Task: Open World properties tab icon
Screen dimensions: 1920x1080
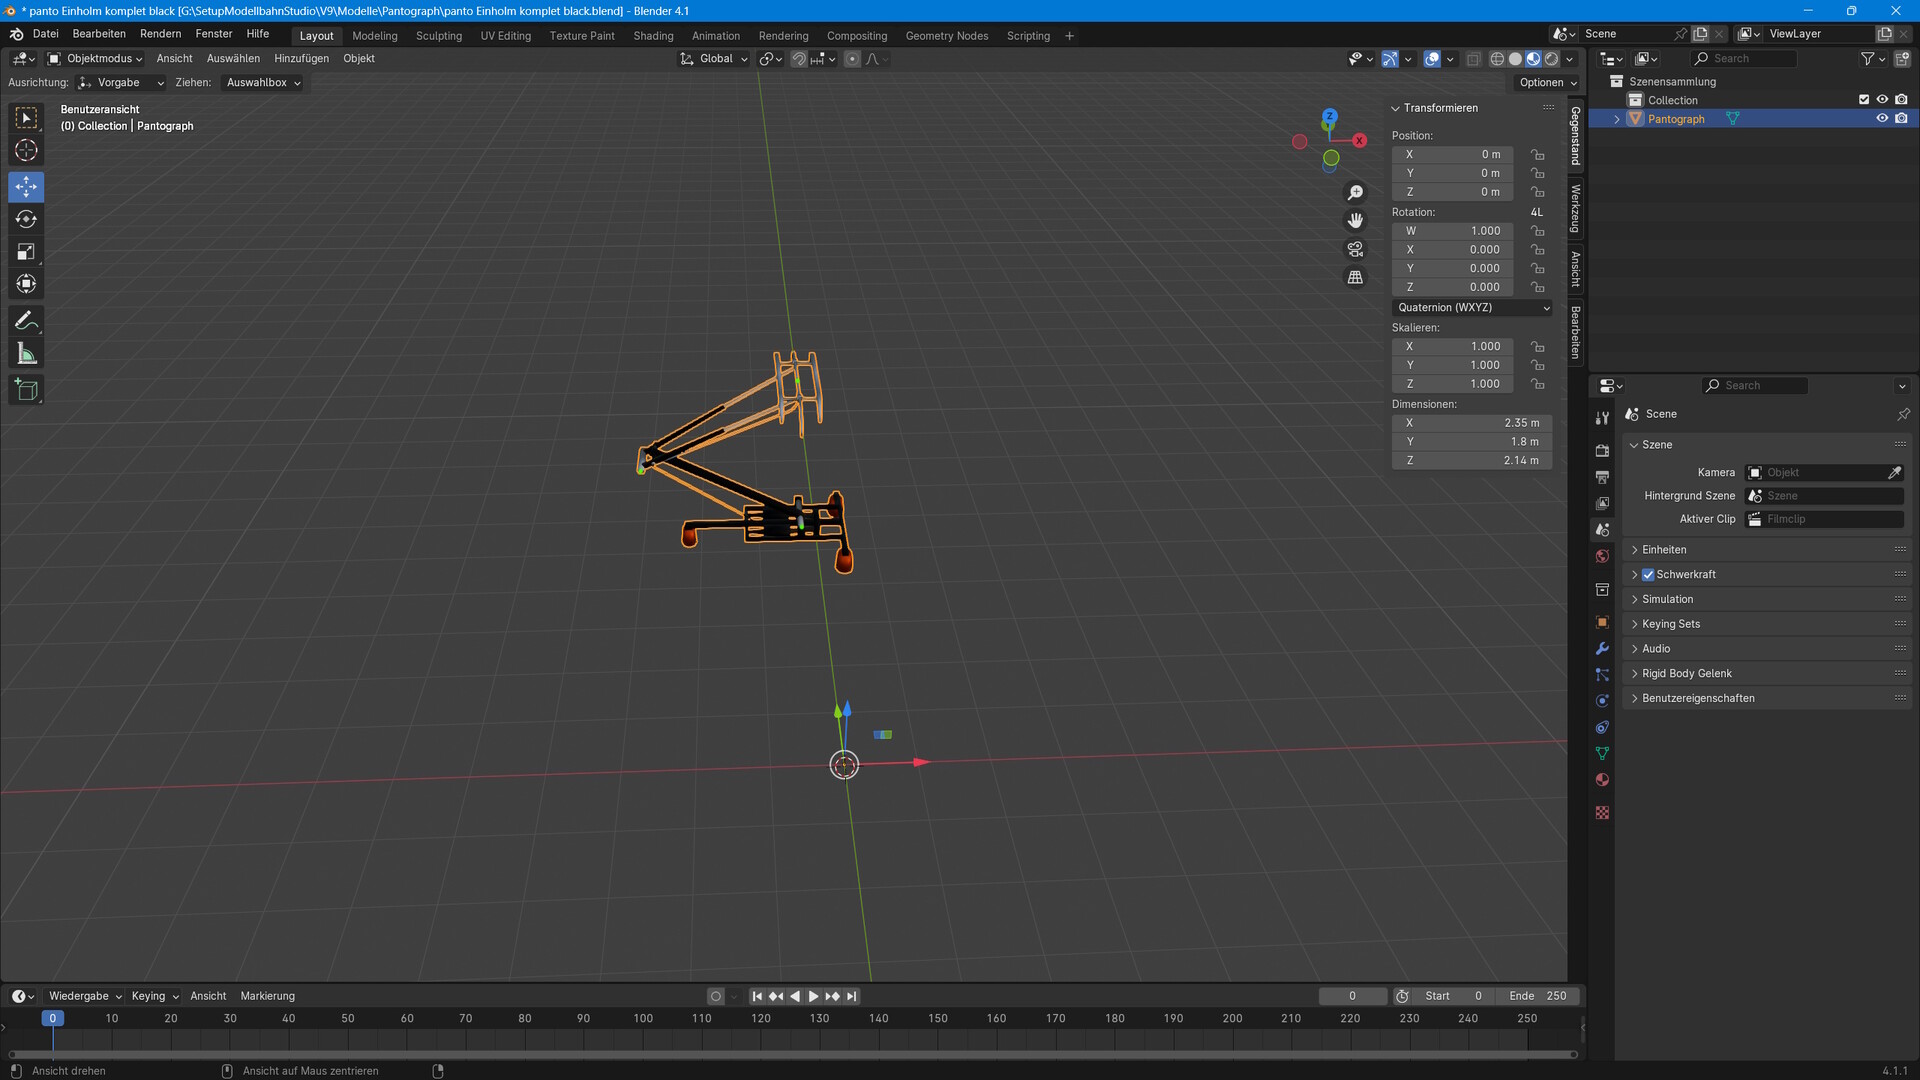Action: coord(1602,556)
